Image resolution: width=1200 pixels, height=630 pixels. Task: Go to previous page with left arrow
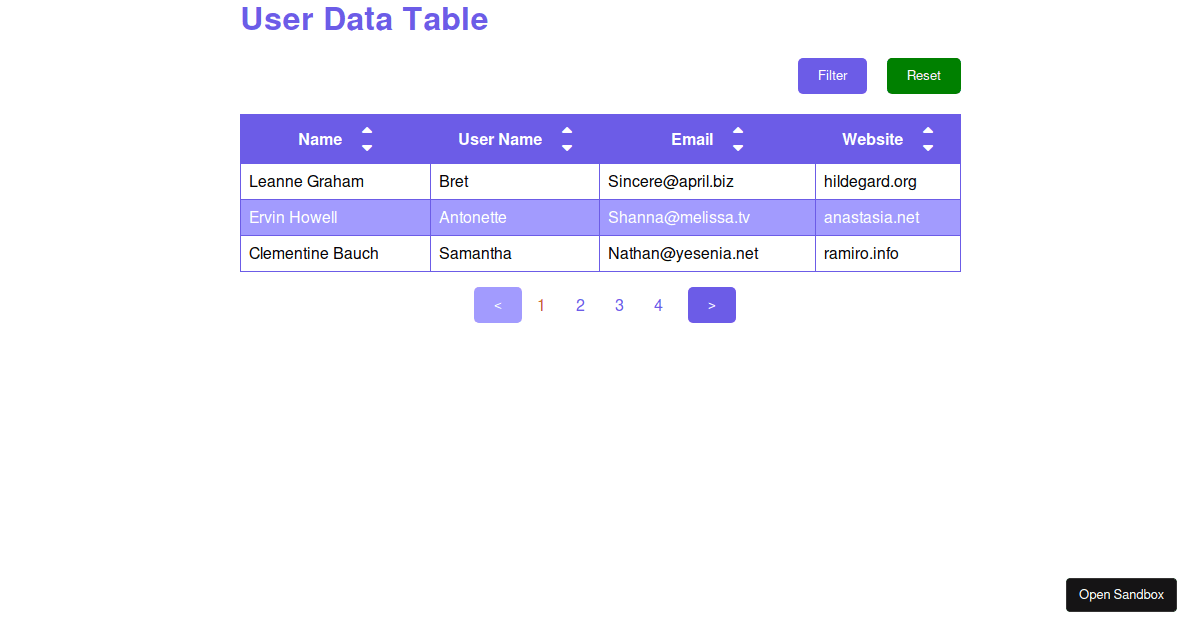(497, 304)
